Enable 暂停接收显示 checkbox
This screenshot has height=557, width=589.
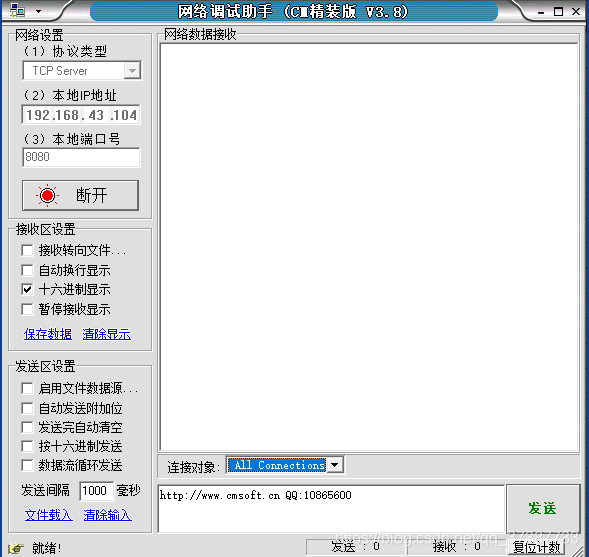click(x=27, y=309)
